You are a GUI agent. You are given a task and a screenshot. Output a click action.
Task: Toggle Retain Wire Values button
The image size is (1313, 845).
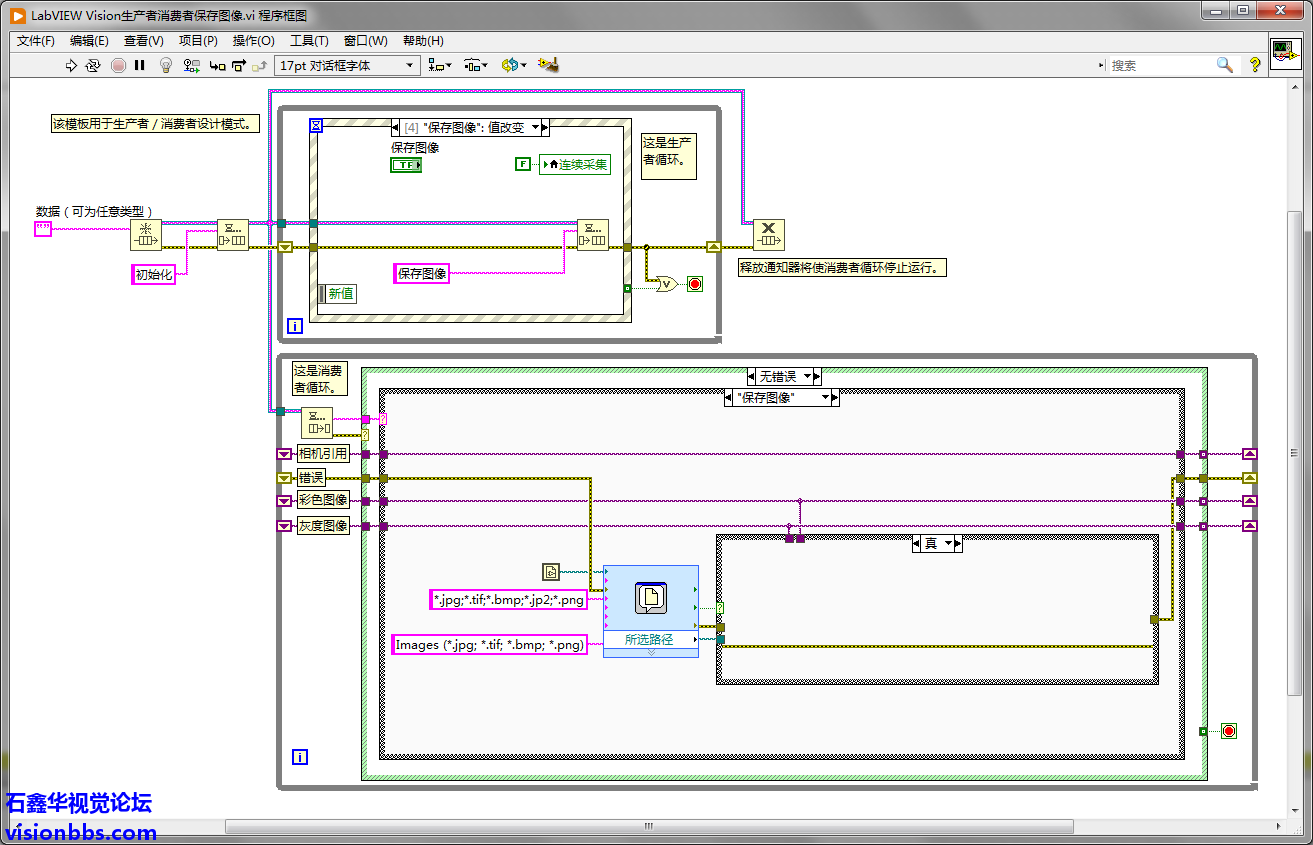click(x=192, y=65)
